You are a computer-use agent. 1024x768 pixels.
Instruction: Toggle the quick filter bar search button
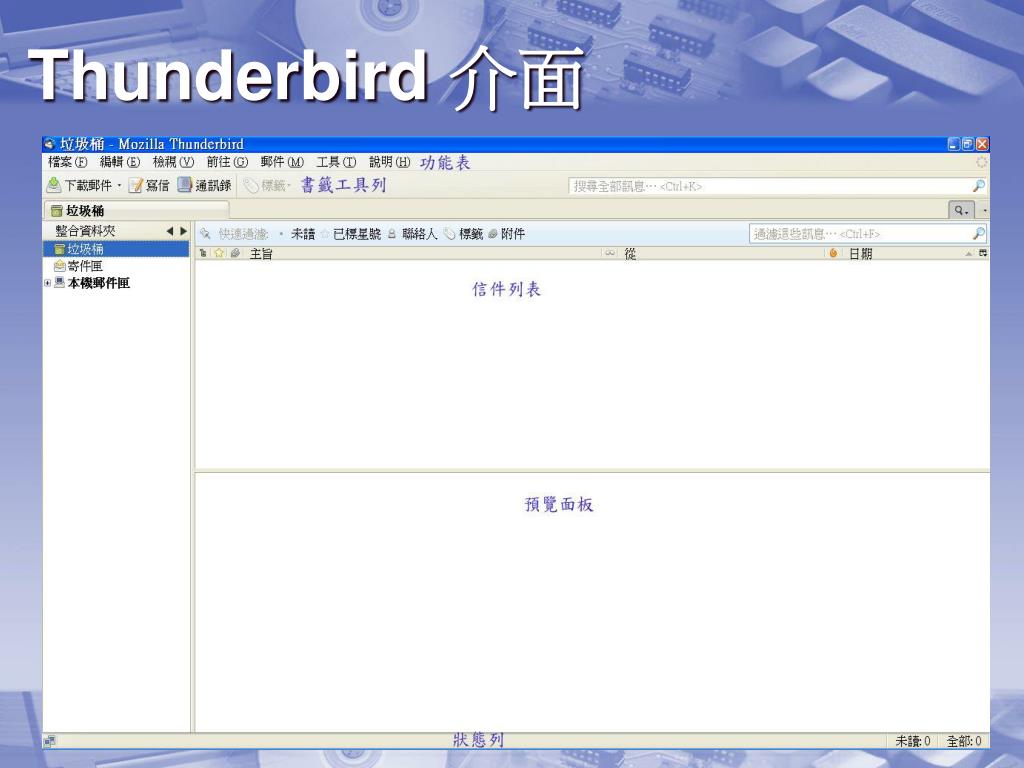point(961,210)
